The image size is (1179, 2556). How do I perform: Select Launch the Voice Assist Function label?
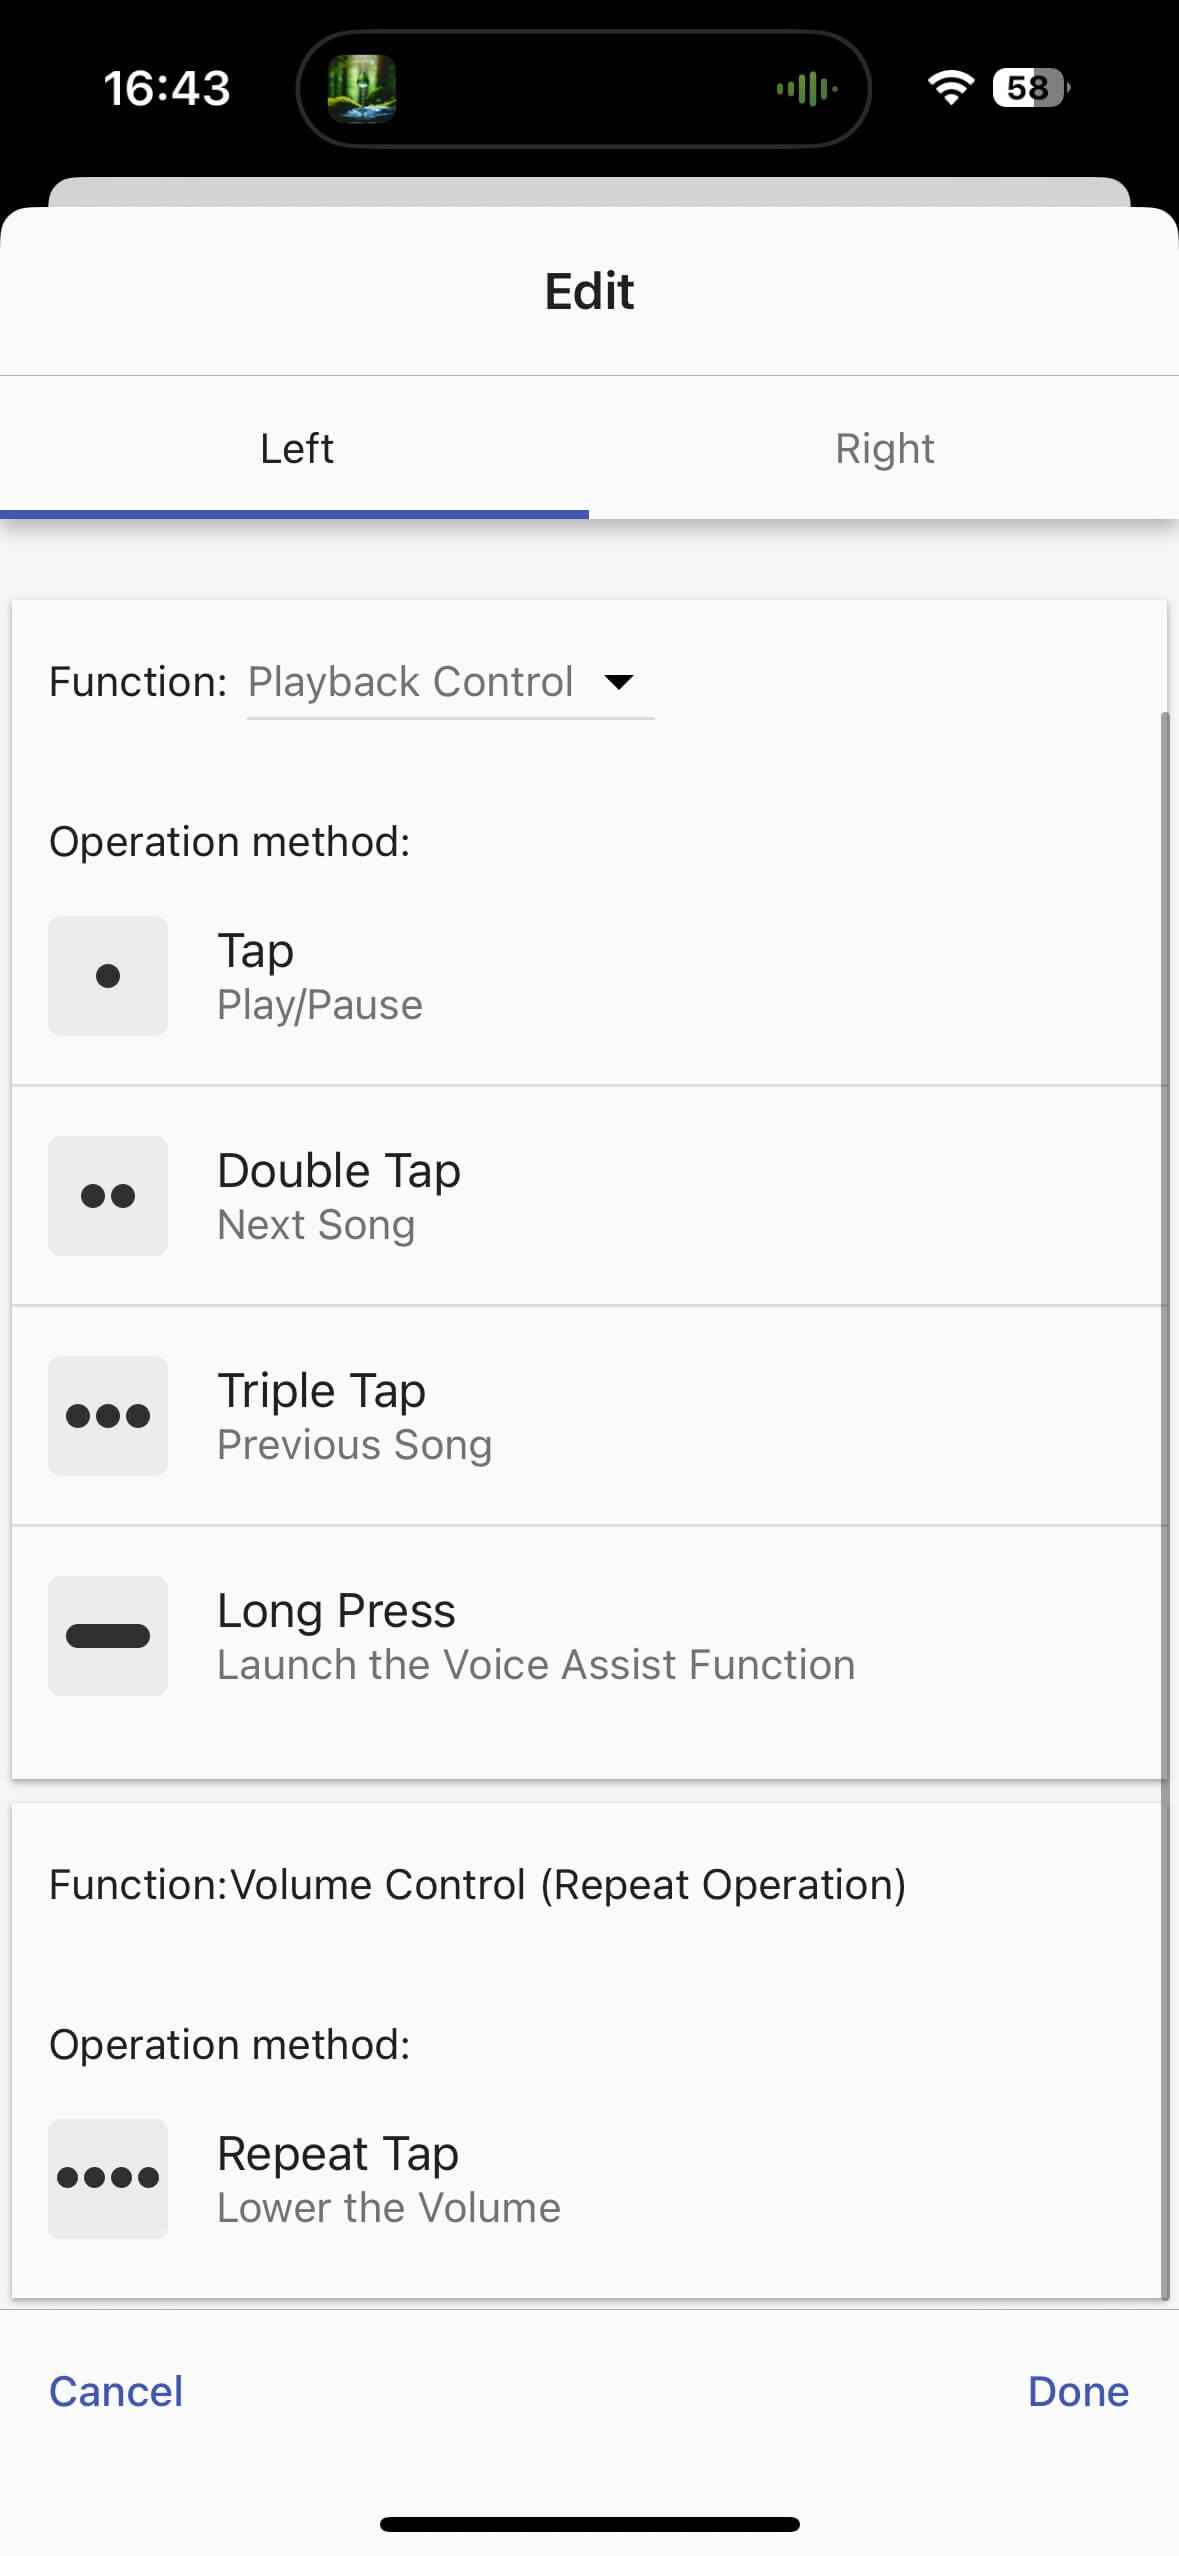click(536, 1665)
